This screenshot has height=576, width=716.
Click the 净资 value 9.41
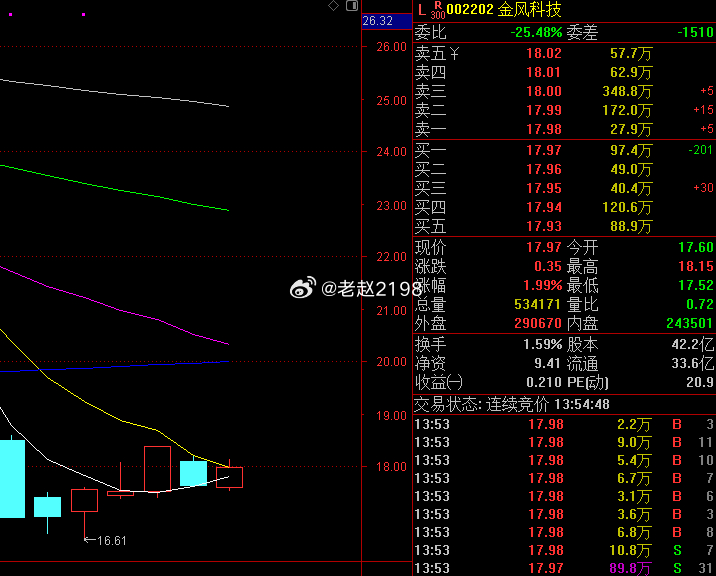click(547, 363)
